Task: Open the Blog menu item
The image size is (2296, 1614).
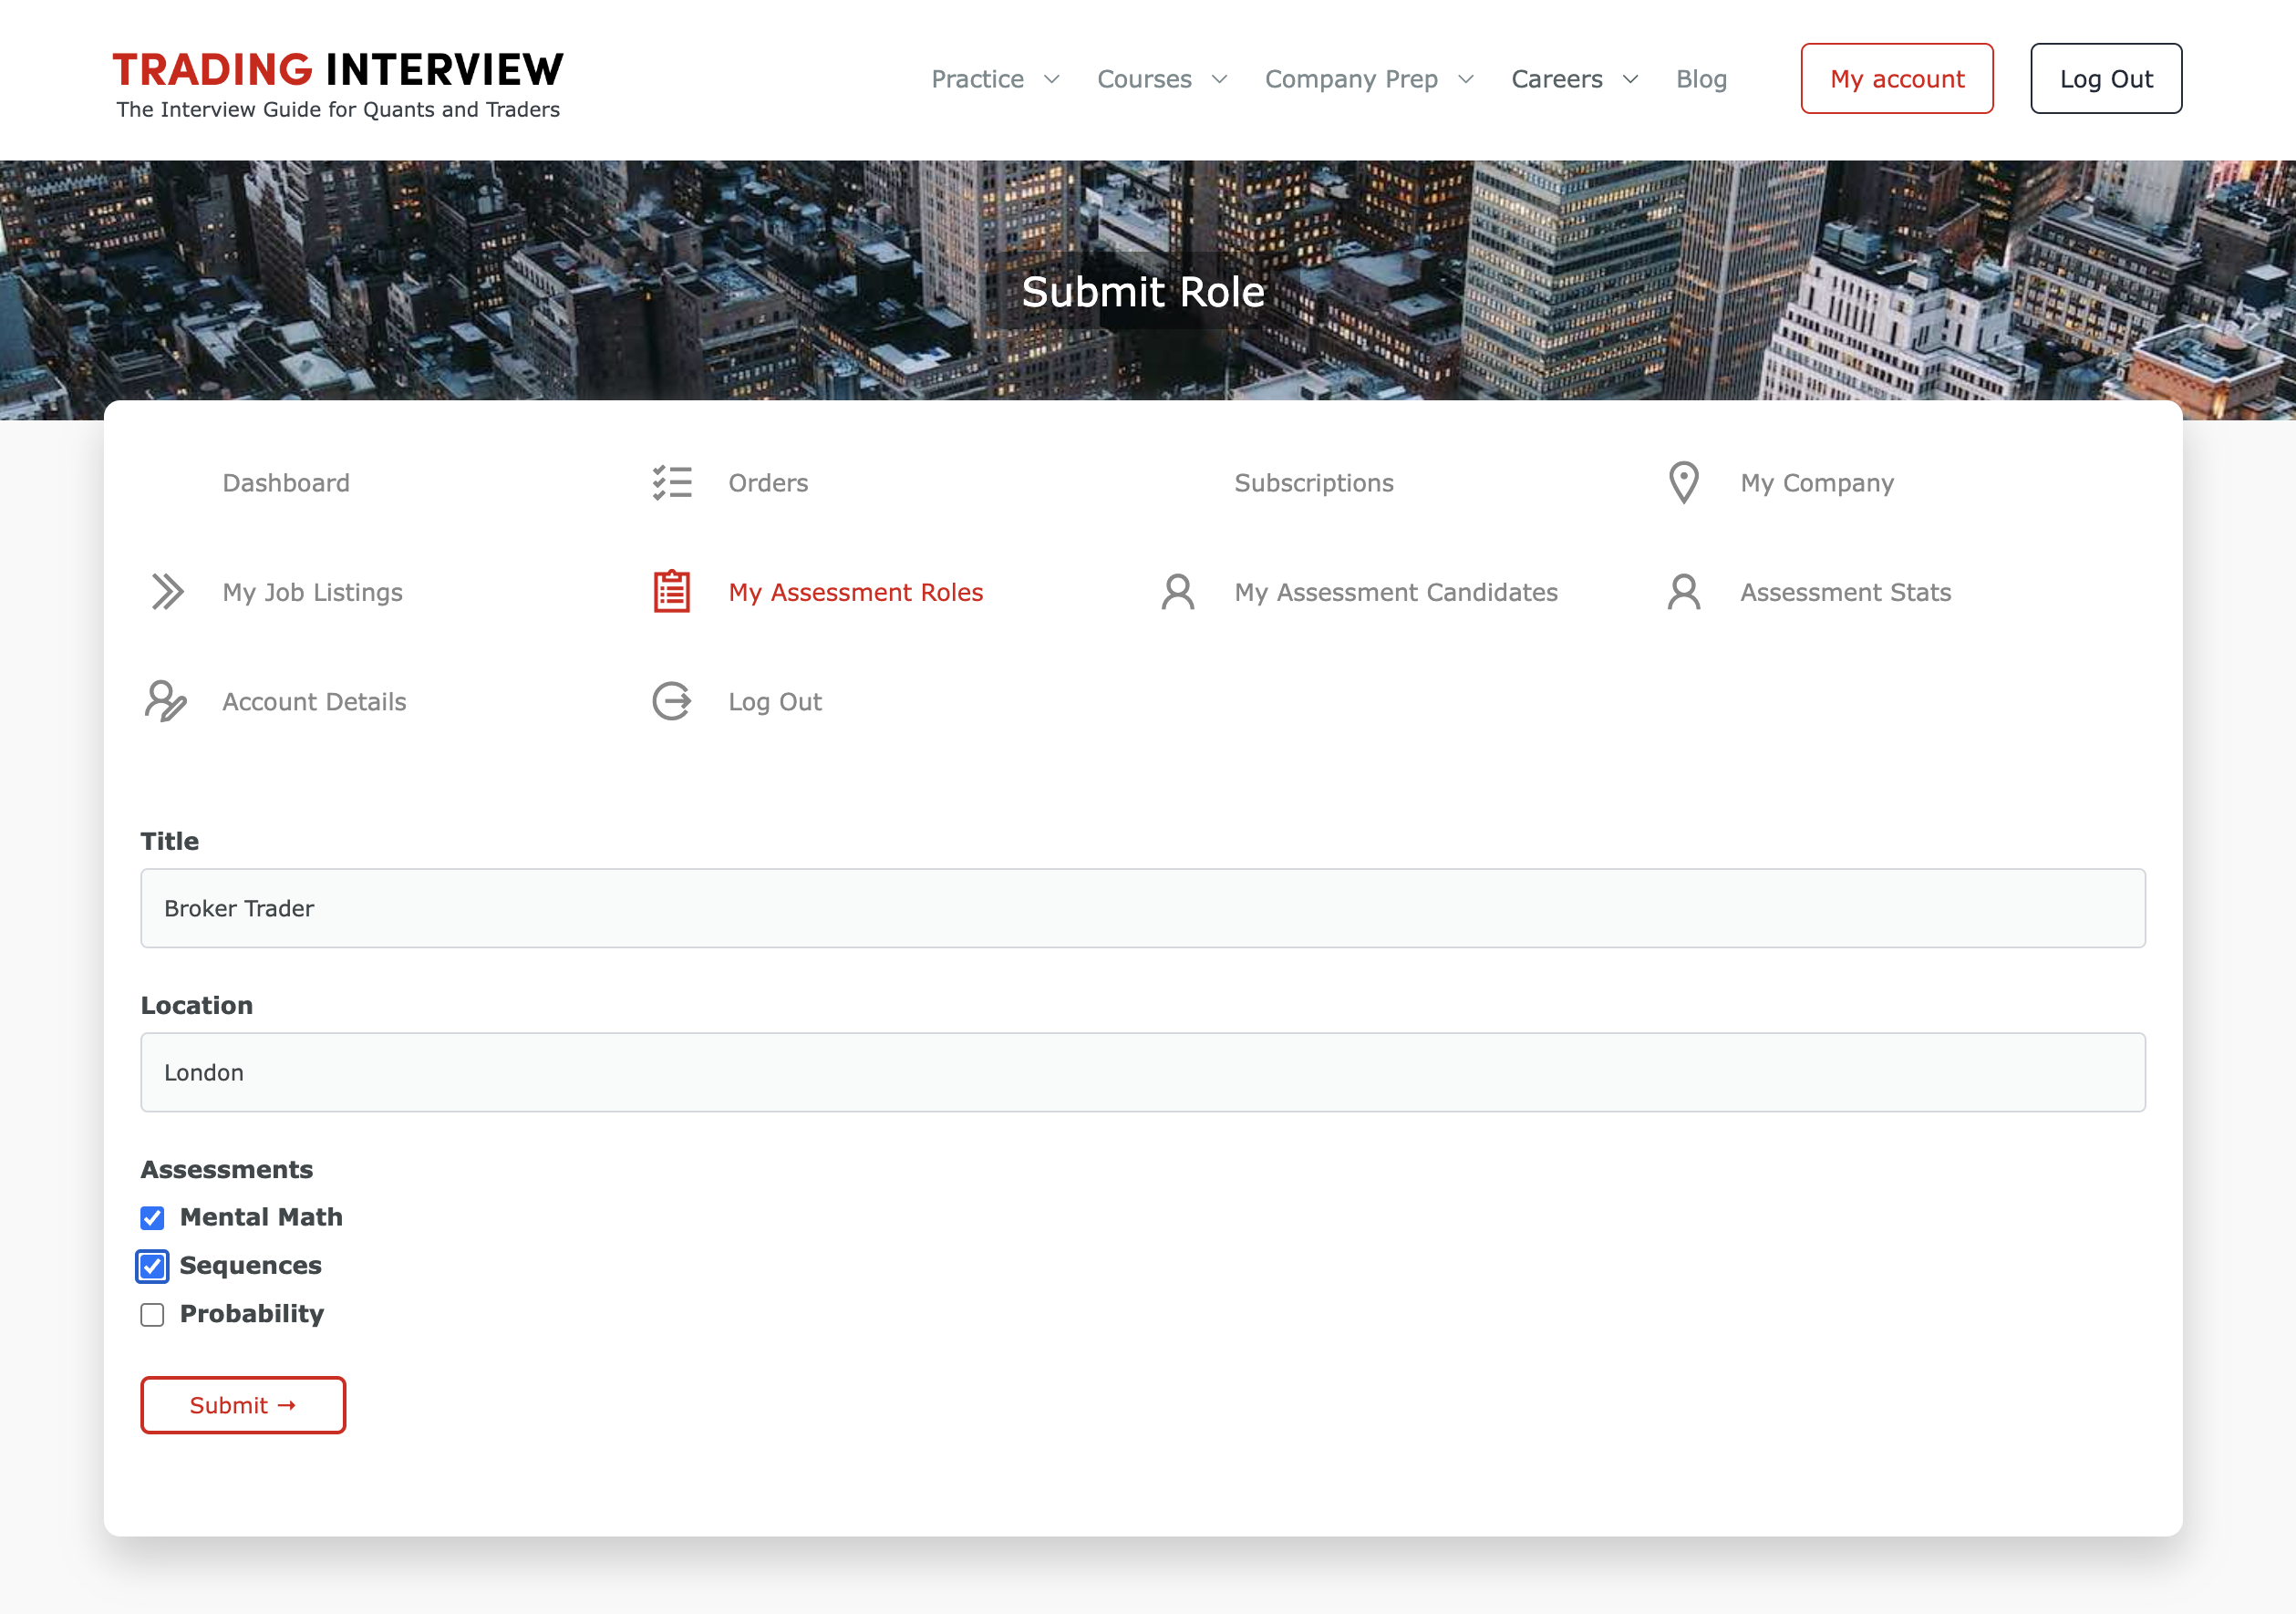Action: pyautogui.click(x=1701, y=79)
